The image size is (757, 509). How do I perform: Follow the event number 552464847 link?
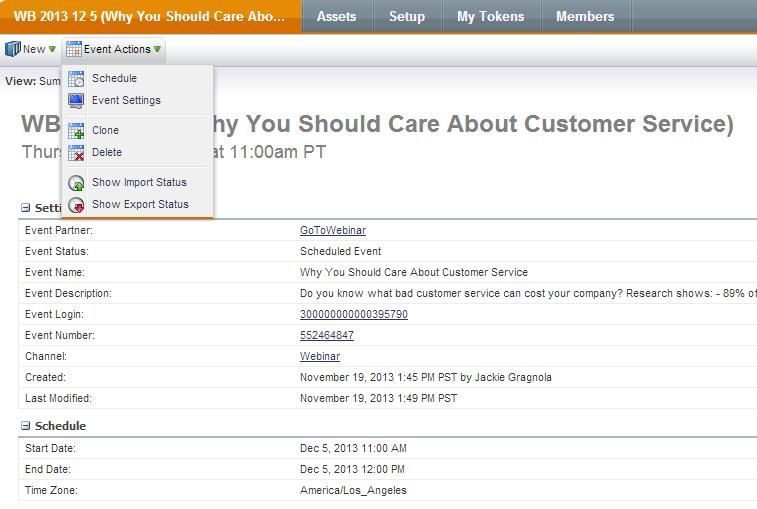point(327,335)
